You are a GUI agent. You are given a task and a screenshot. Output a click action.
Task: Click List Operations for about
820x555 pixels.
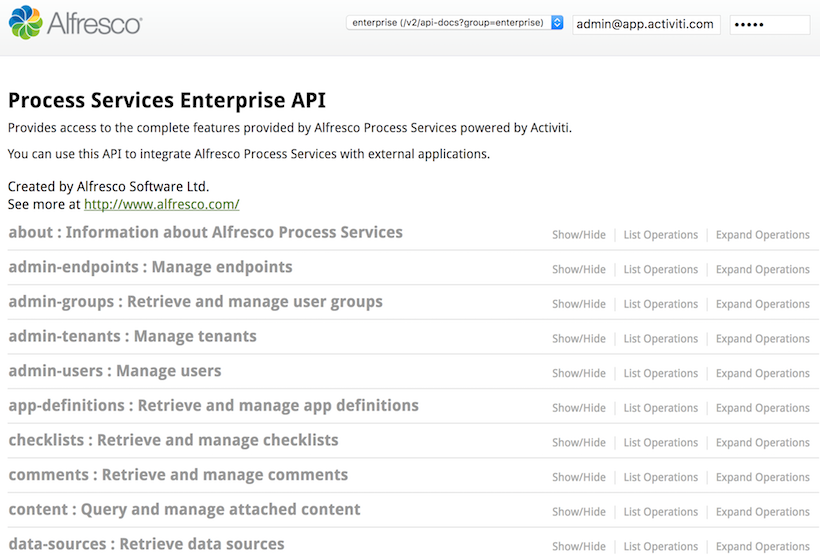660,235
